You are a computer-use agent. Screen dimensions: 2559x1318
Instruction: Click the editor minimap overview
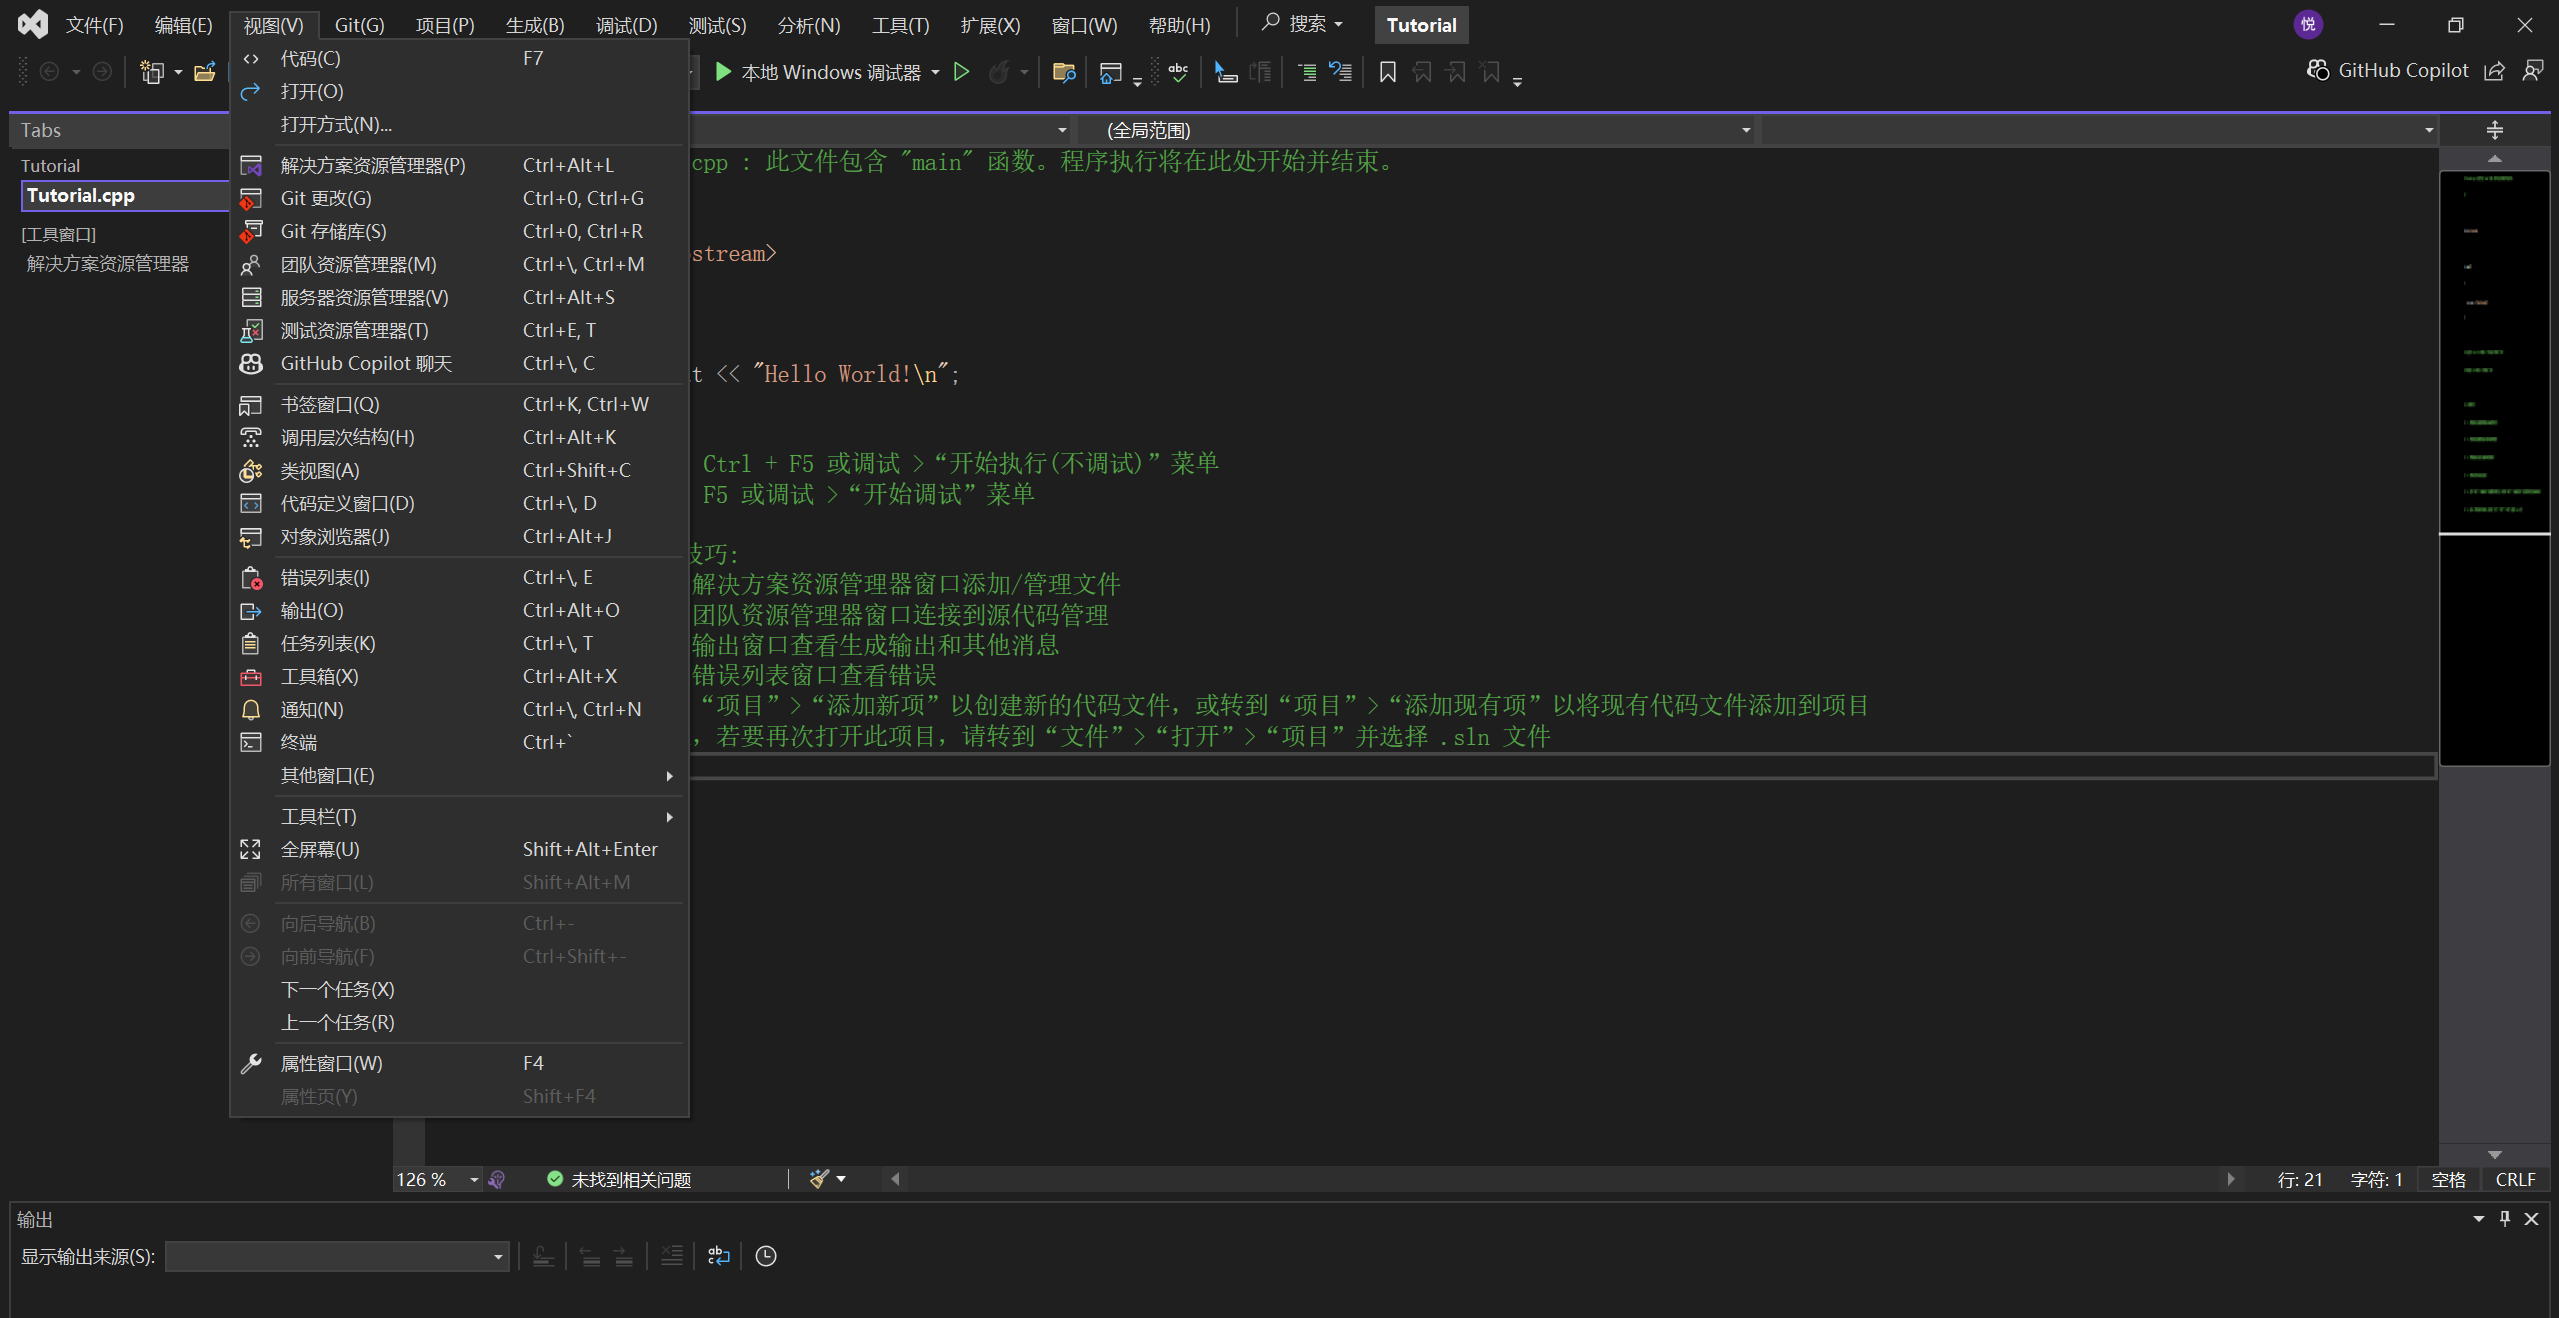[x=2495, y=467]
